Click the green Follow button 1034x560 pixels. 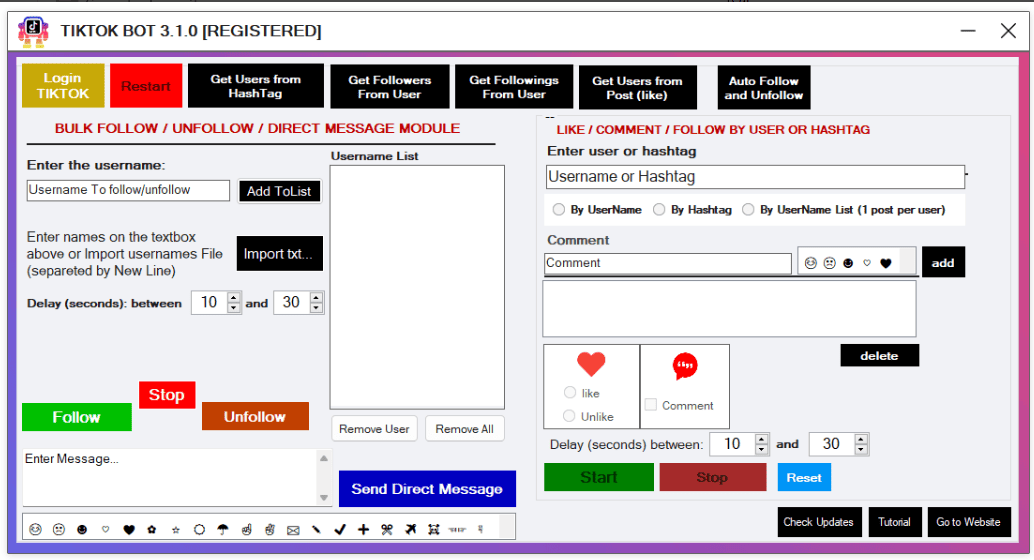76,417
